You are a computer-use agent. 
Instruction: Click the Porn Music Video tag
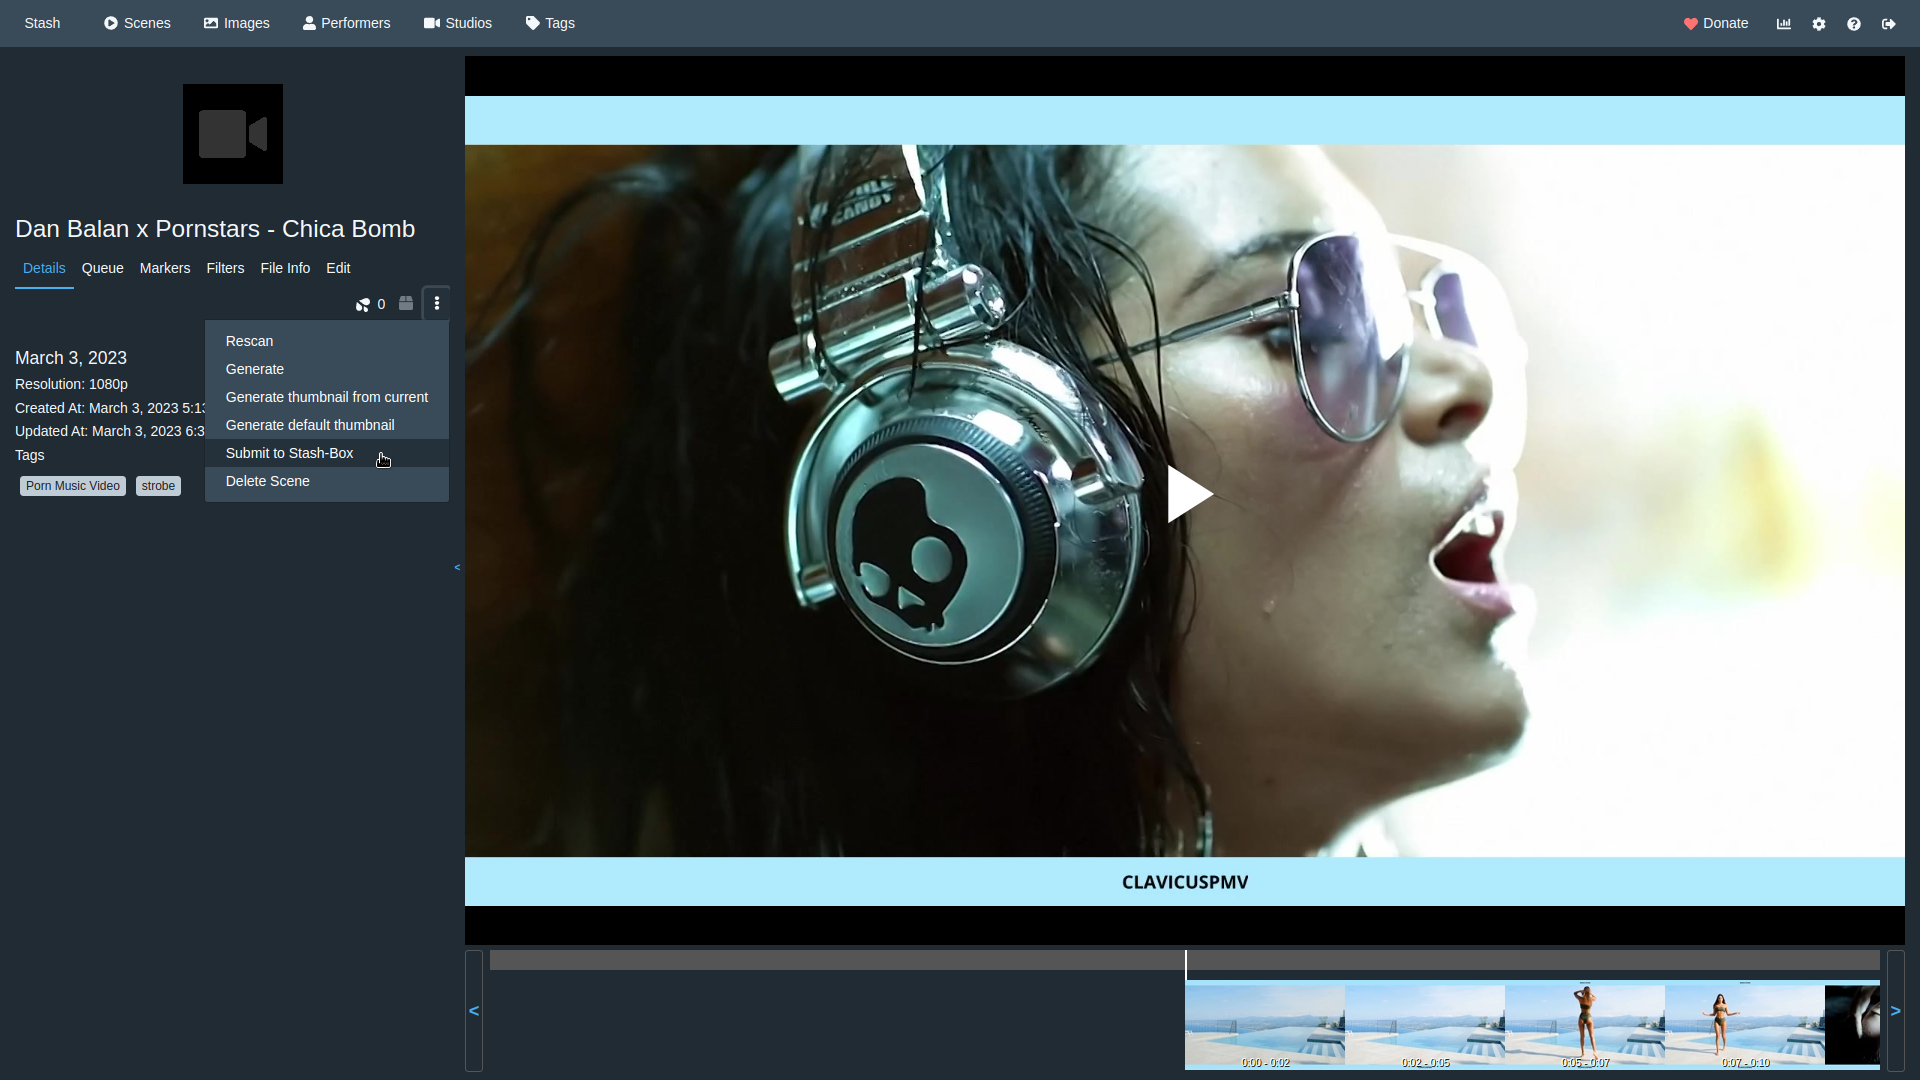tap(73, 486)
